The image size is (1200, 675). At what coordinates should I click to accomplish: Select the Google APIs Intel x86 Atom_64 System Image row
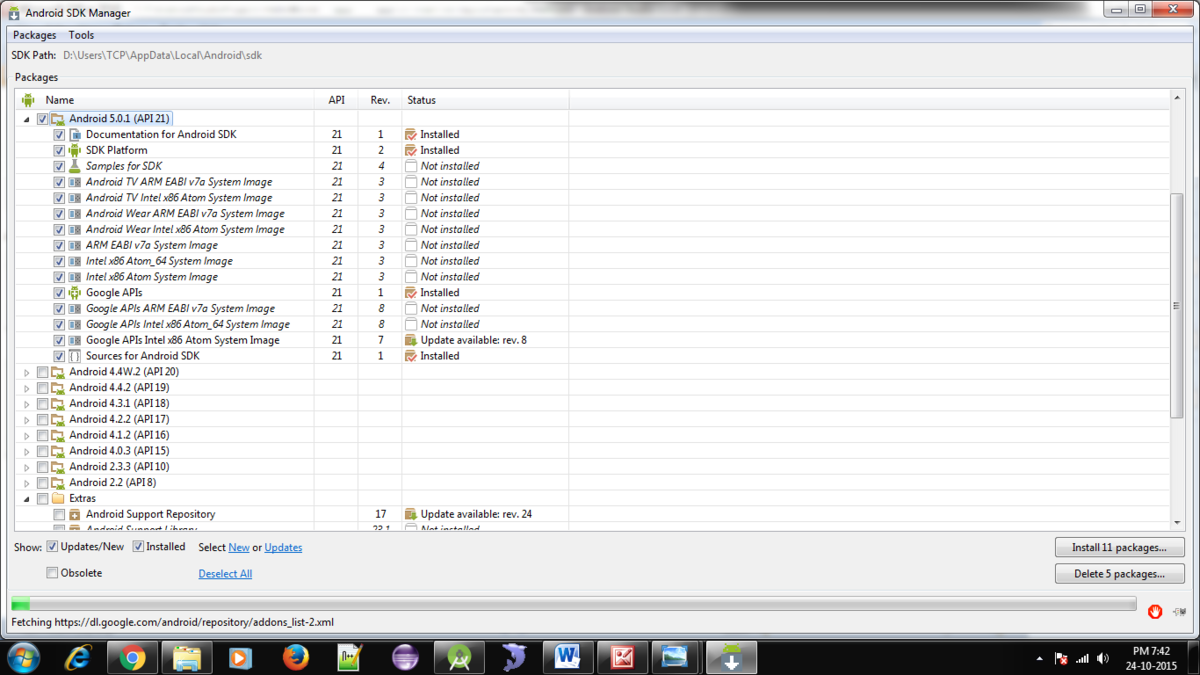593,324
